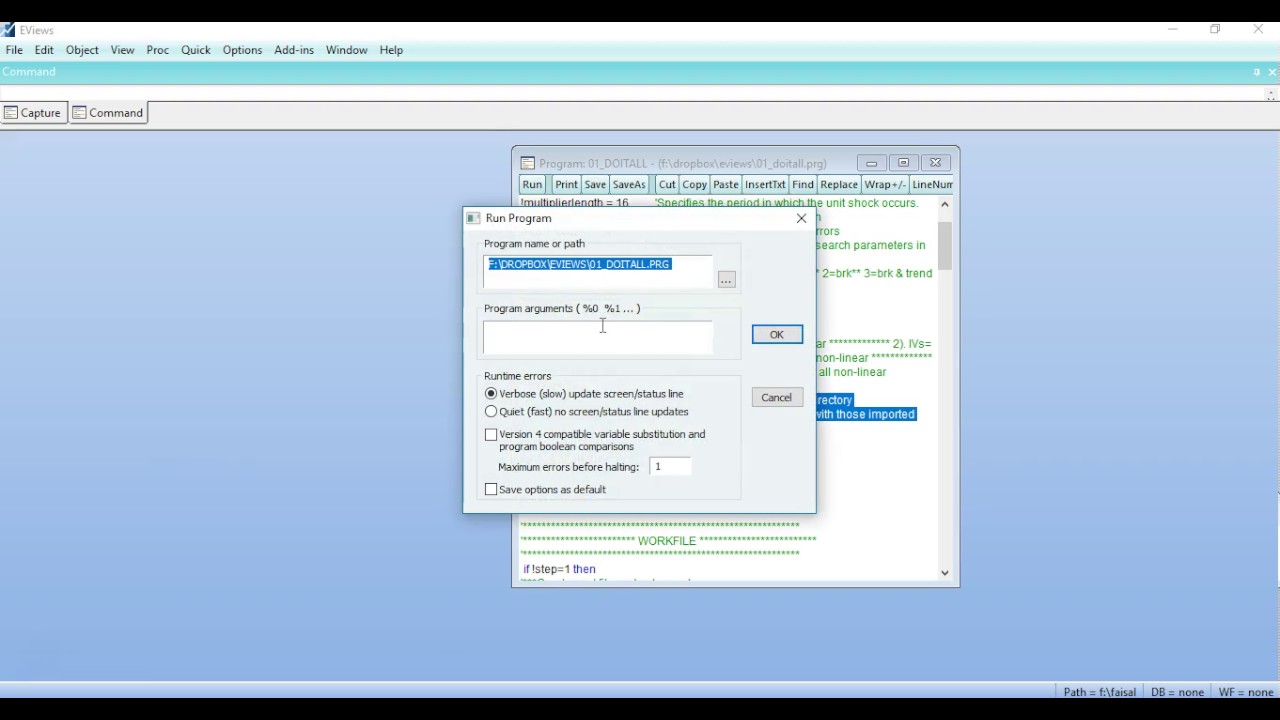Enable Version 4 compatible variable substitution

point(596,441)
